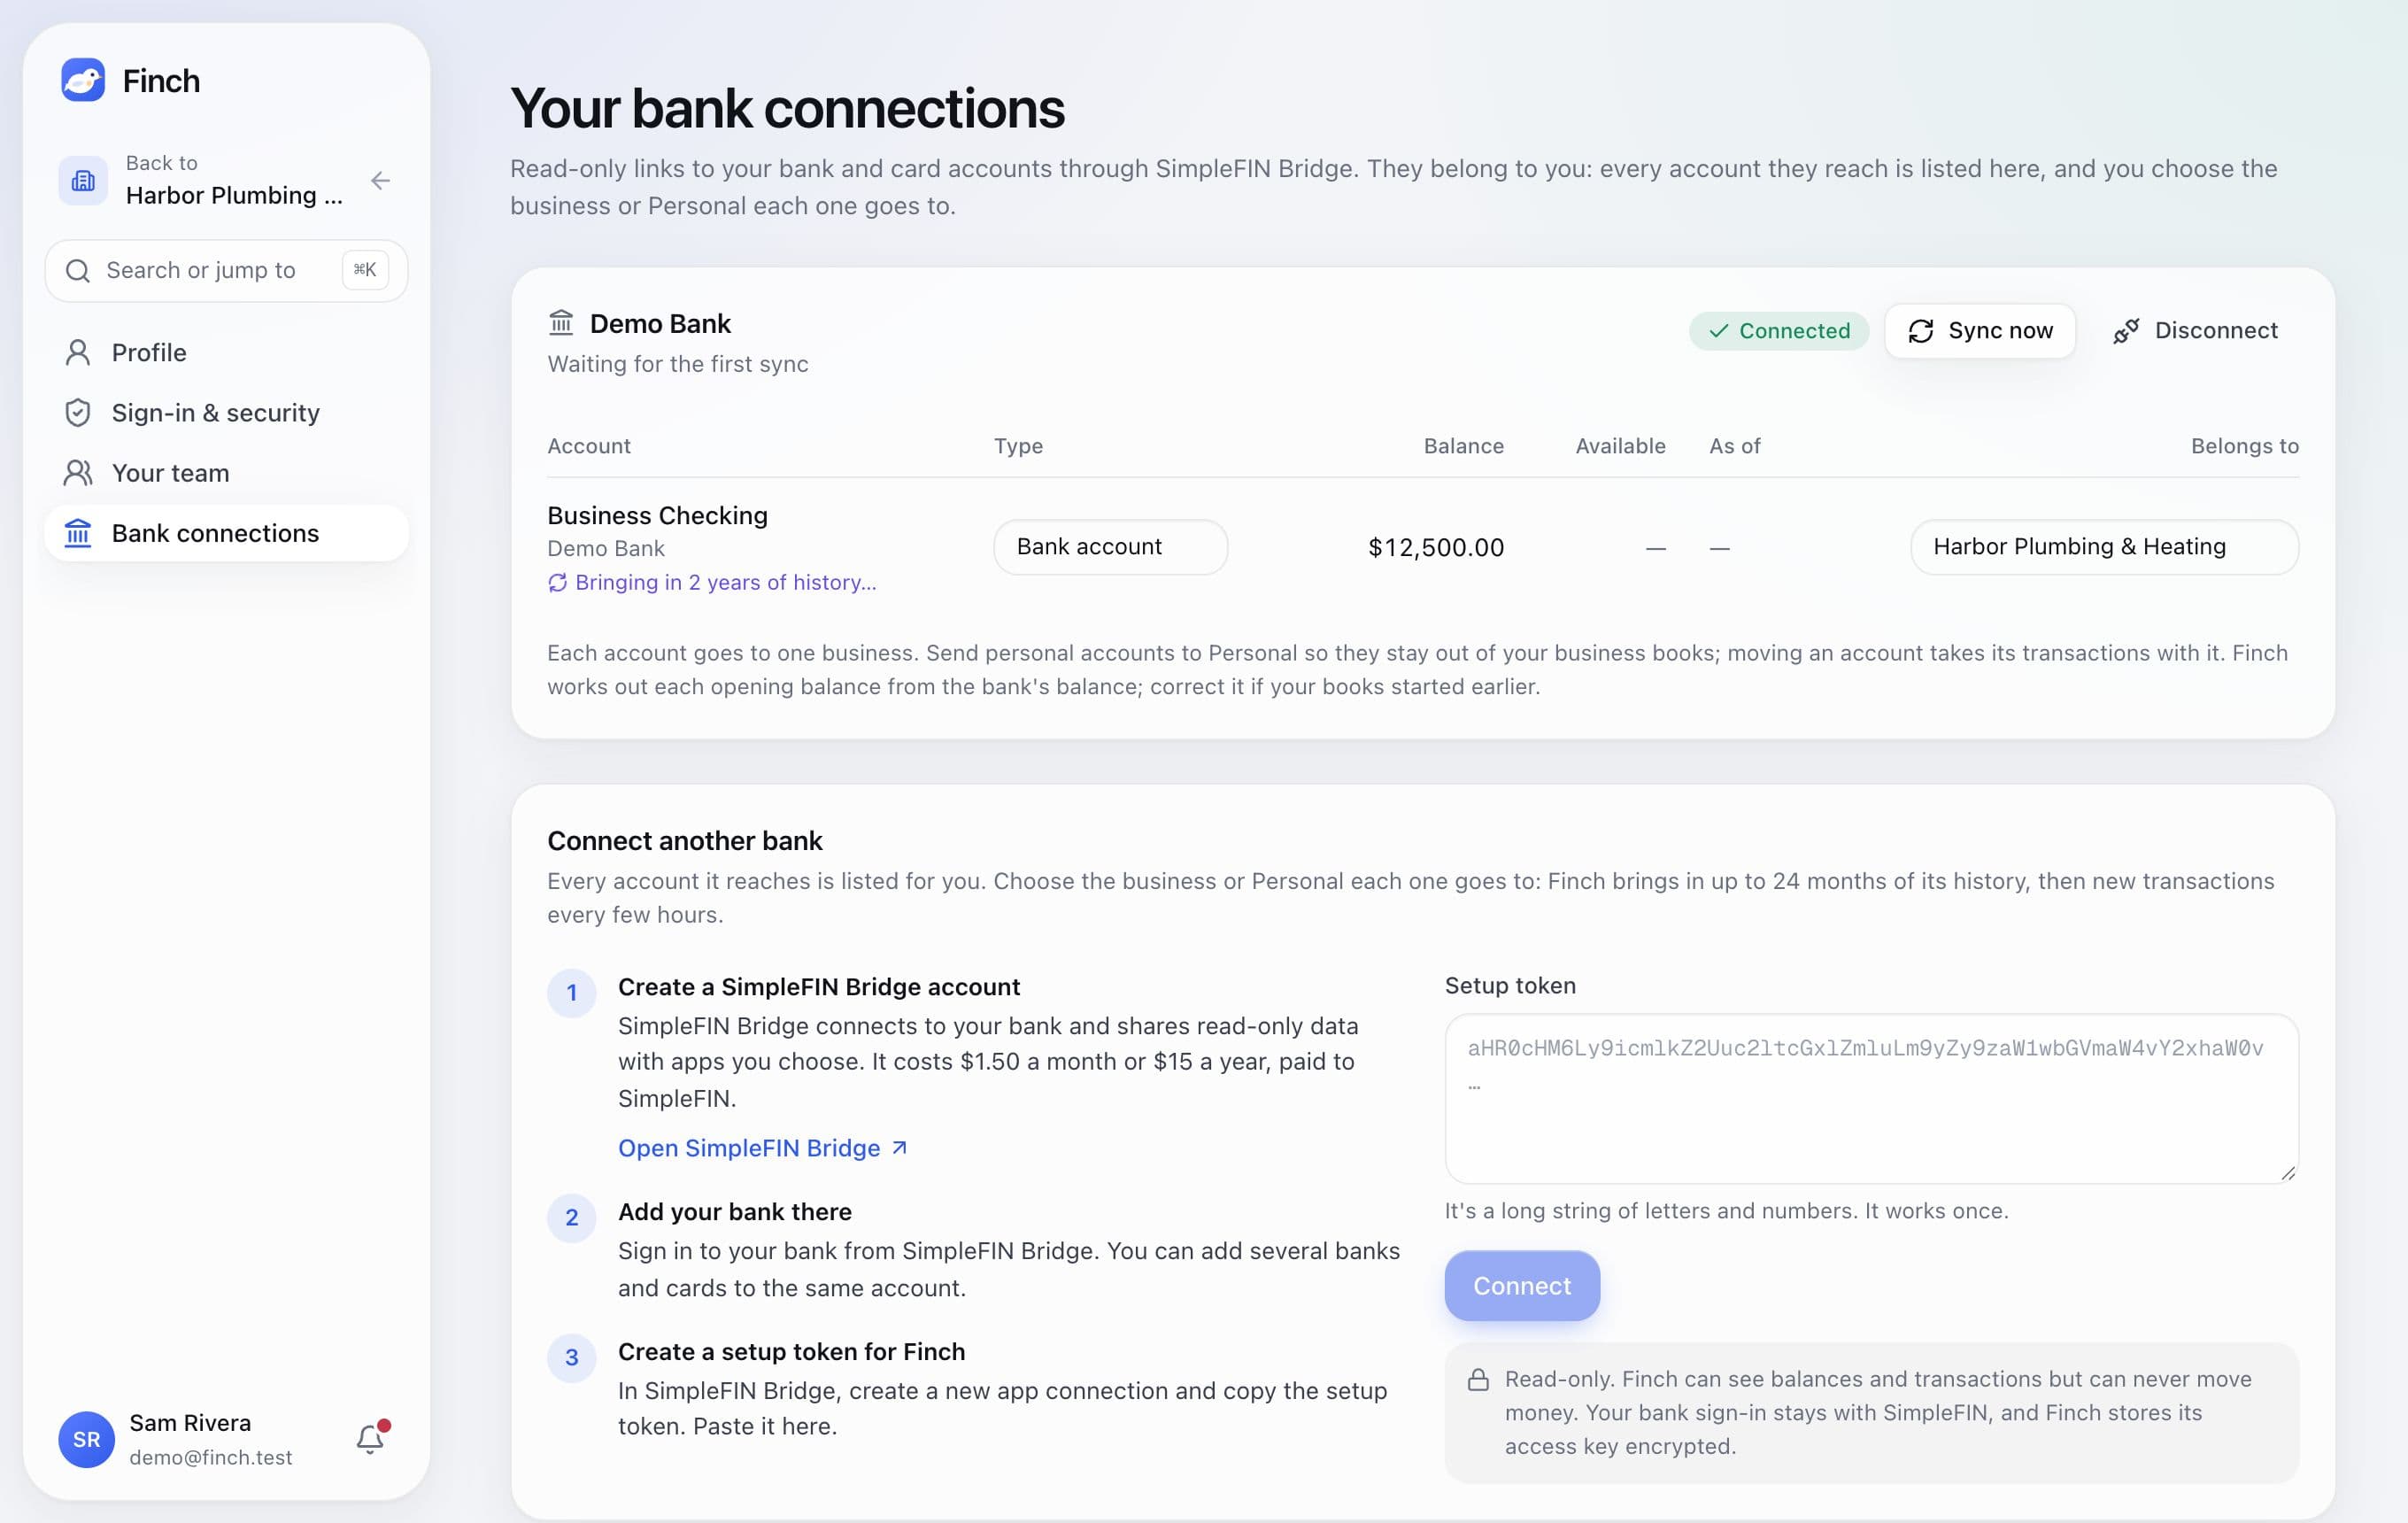Screen dimensions: 2408x1523
Task: Open the Bank account type dropdown
Action: point(1110,547)
